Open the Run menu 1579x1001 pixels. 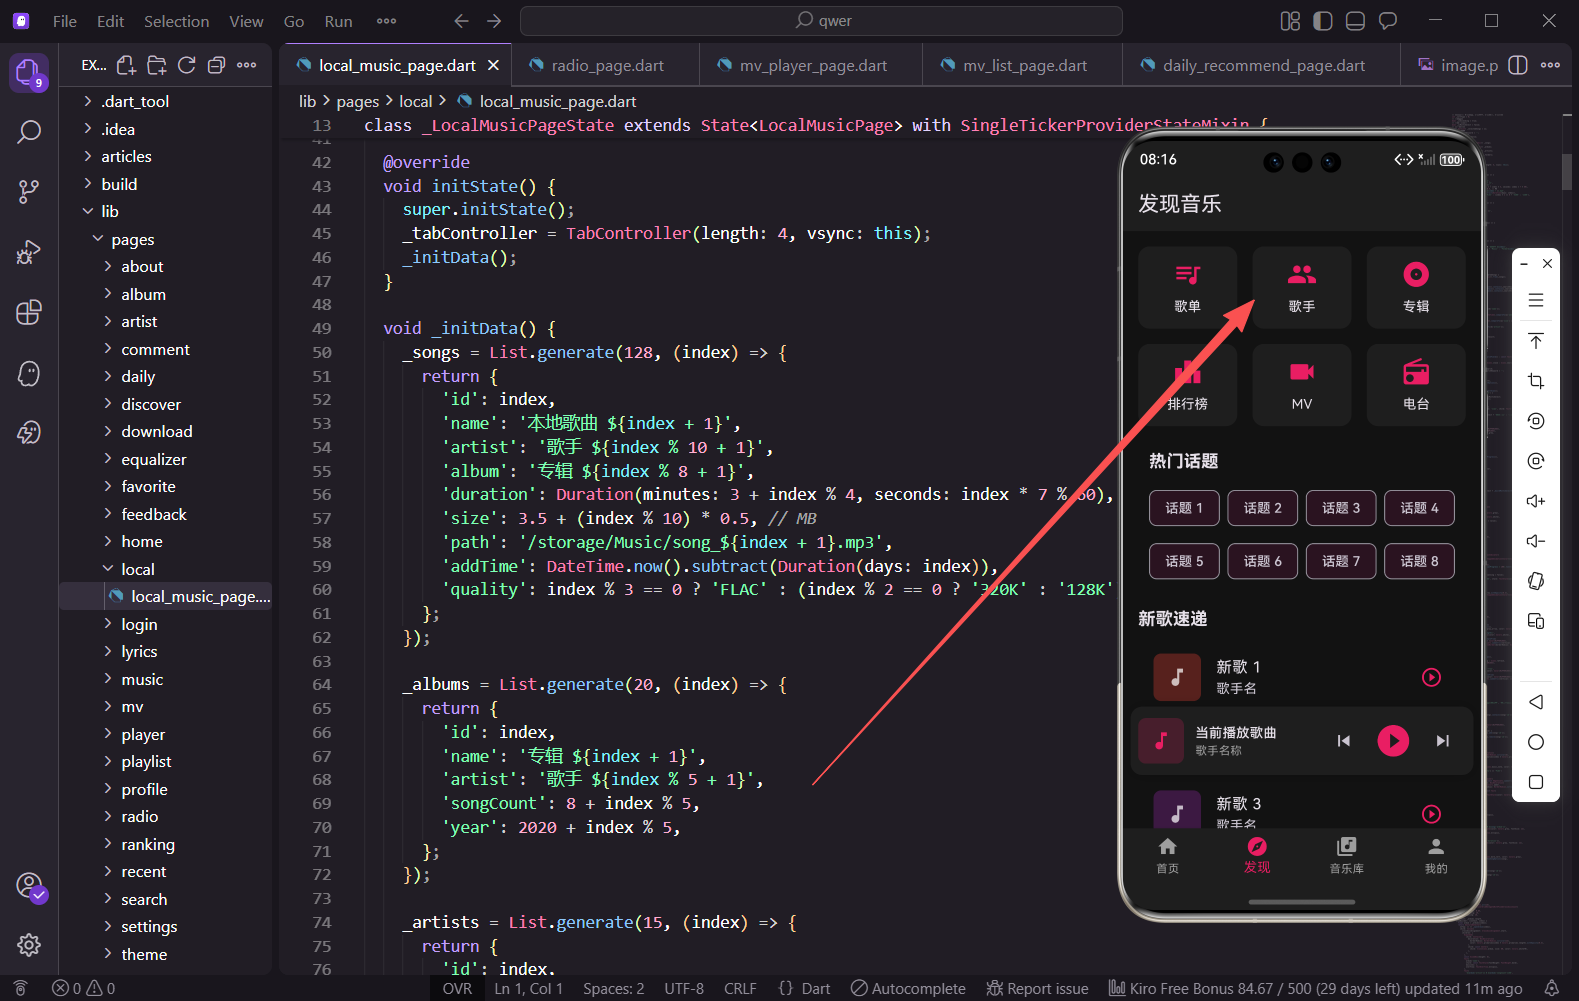pyautogui.click(x=338, y=21)
